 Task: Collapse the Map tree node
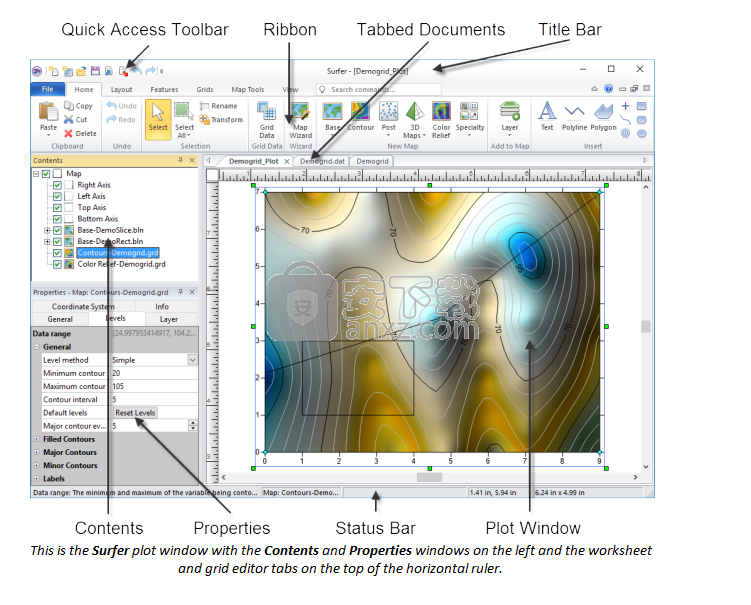pyautogui.click(x=36, y=173)
